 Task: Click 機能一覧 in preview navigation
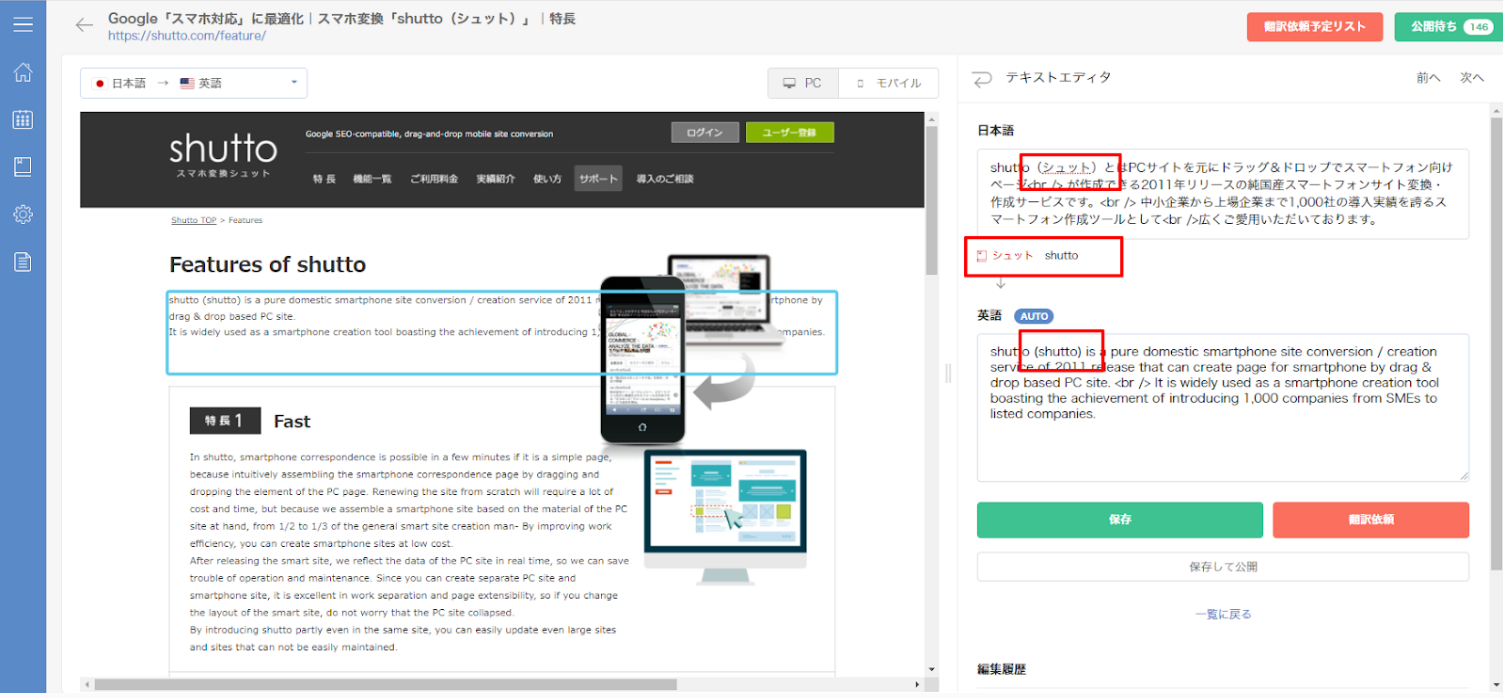coord(372,179)
